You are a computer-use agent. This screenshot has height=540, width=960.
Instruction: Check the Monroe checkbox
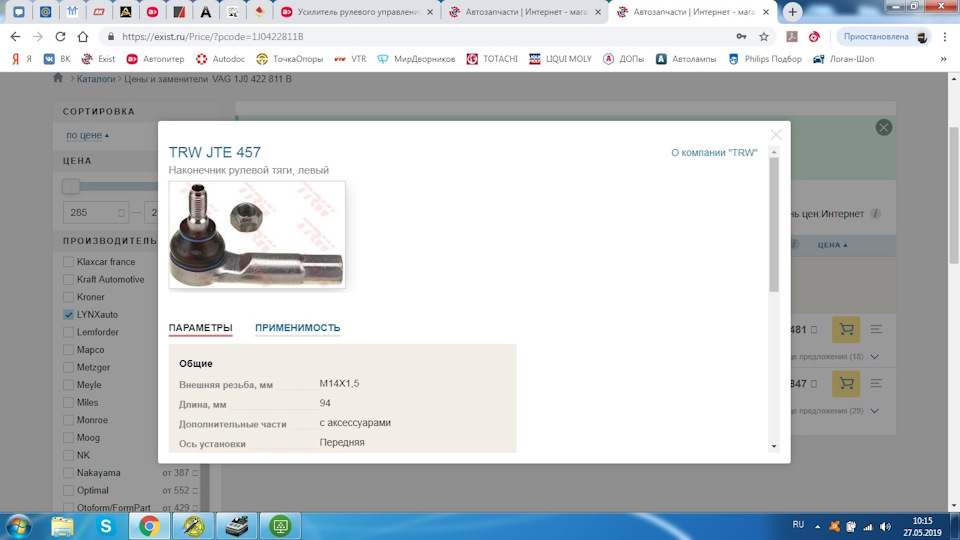pos(68,420)
